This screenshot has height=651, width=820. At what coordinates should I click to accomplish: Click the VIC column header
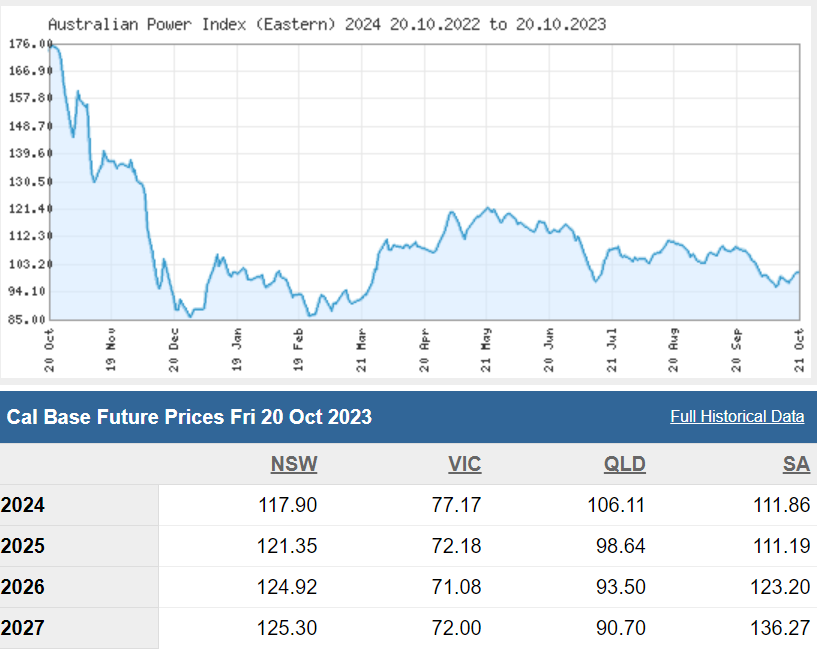click(465, 464)
